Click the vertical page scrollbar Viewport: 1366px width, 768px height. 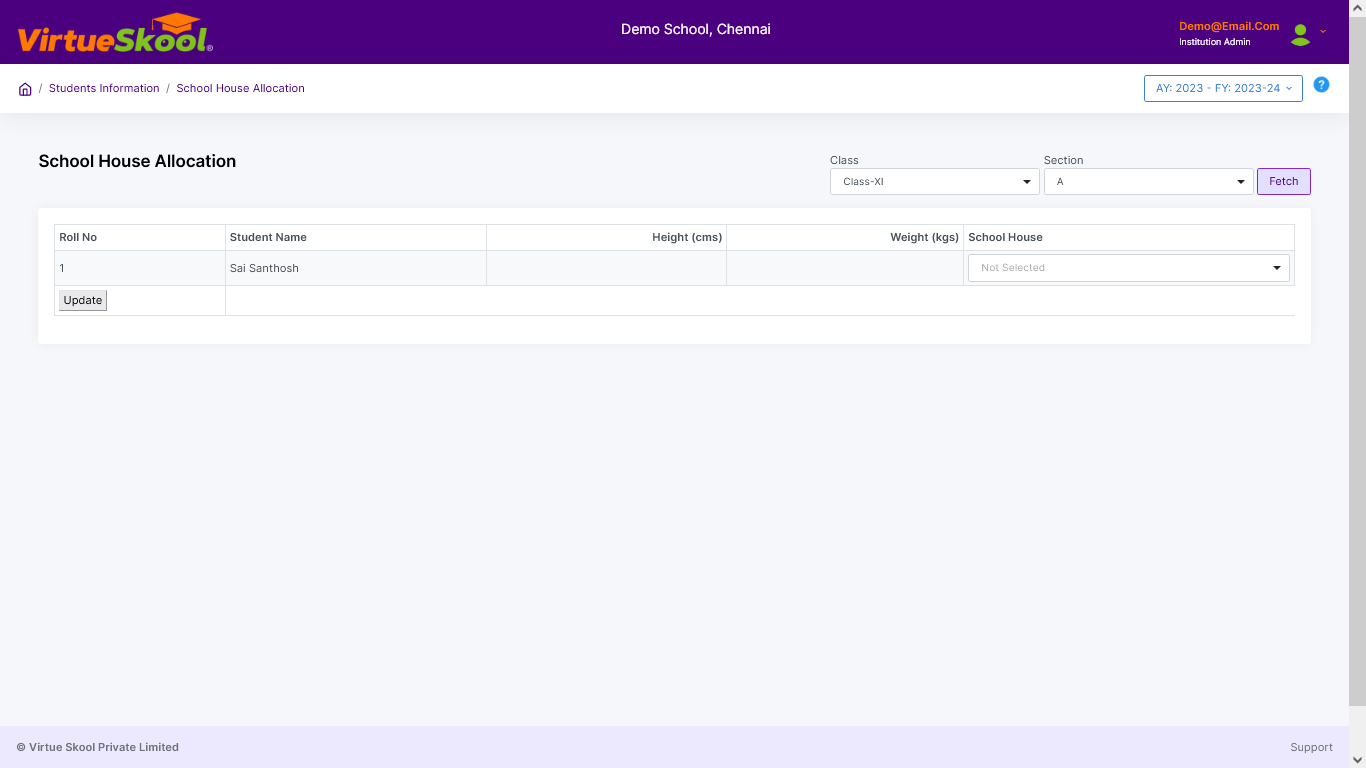pos(1357,360)
